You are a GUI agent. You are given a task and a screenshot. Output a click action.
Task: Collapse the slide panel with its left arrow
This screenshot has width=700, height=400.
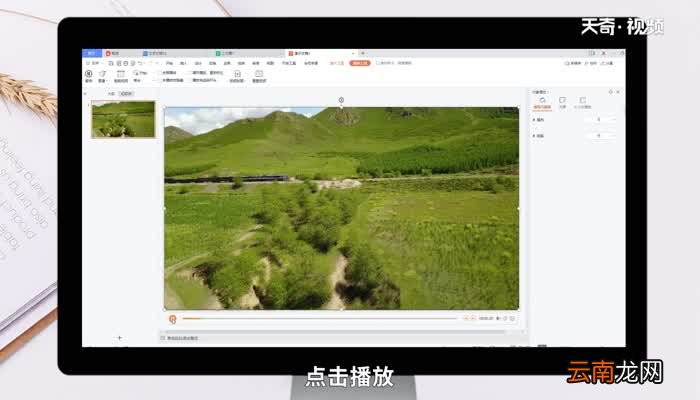tap(85, 94)
